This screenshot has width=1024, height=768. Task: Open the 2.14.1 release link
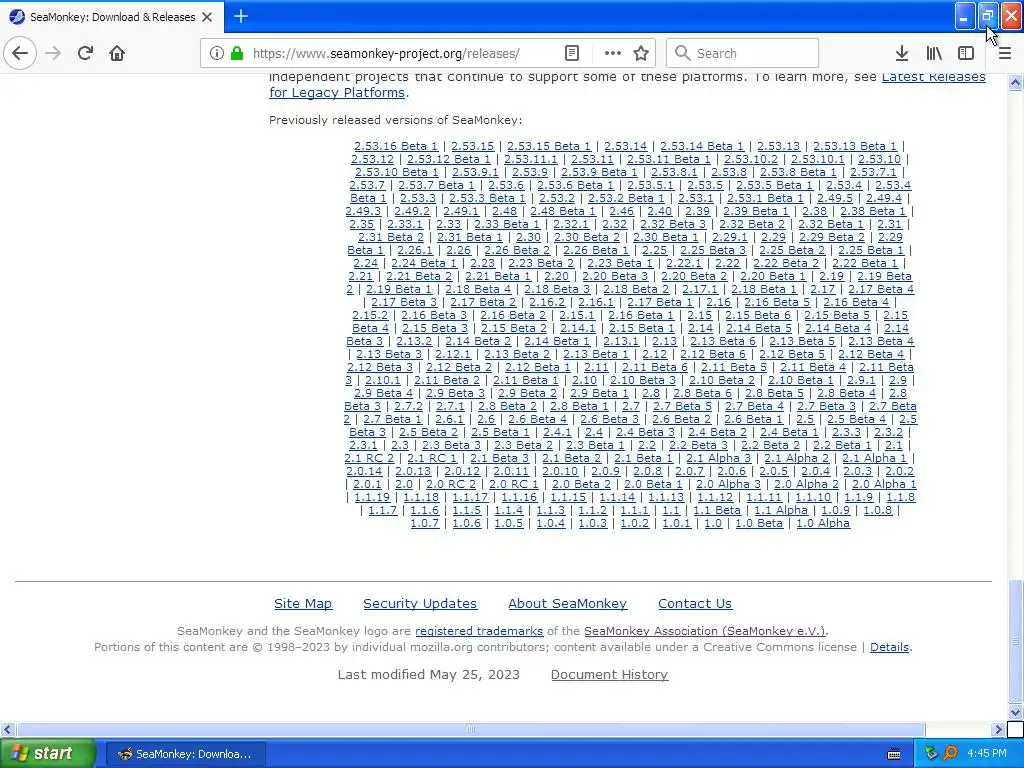pyautogui.click(x=577, y=328)
